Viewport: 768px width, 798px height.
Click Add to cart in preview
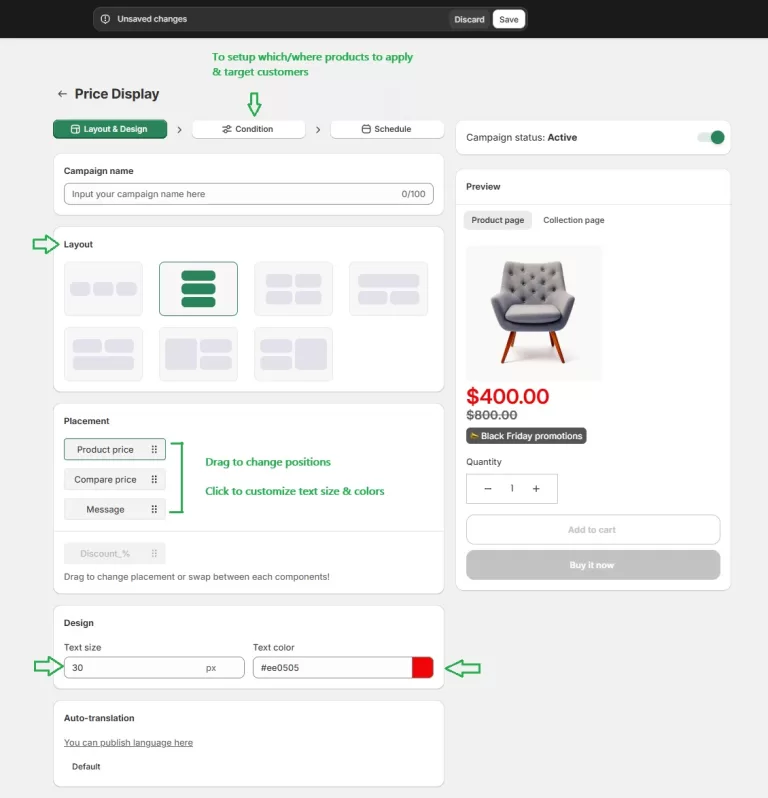pos(593,530)
